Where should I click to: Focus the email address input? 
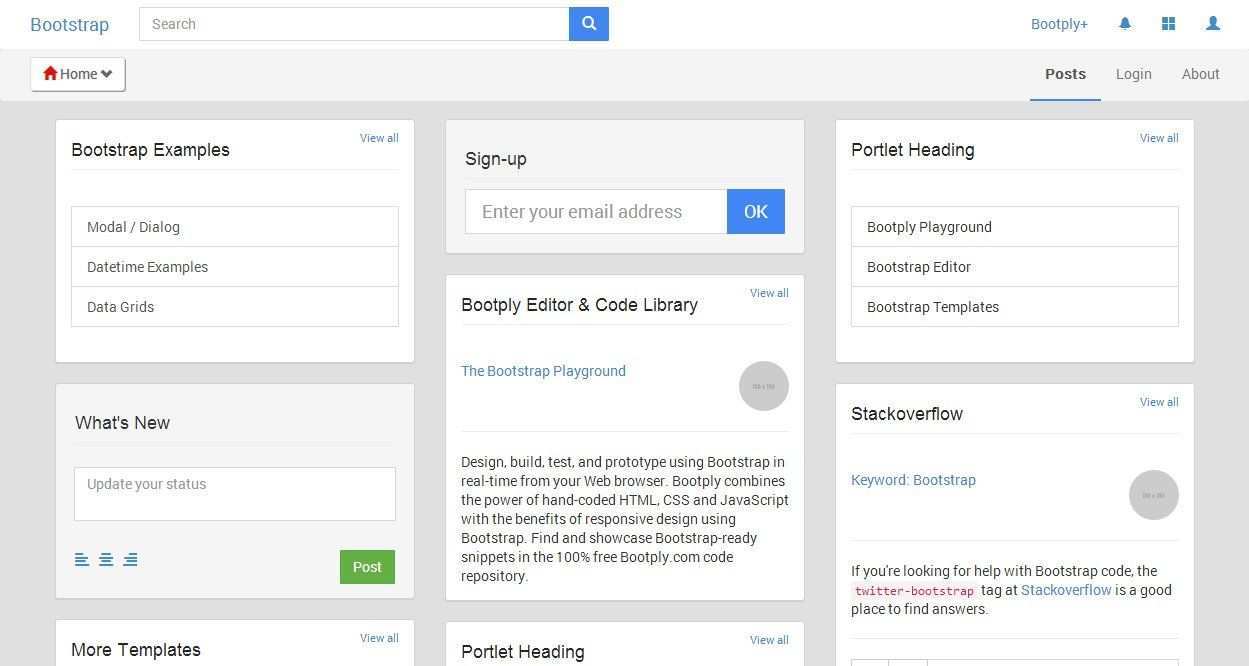click(x=596, y=212)
